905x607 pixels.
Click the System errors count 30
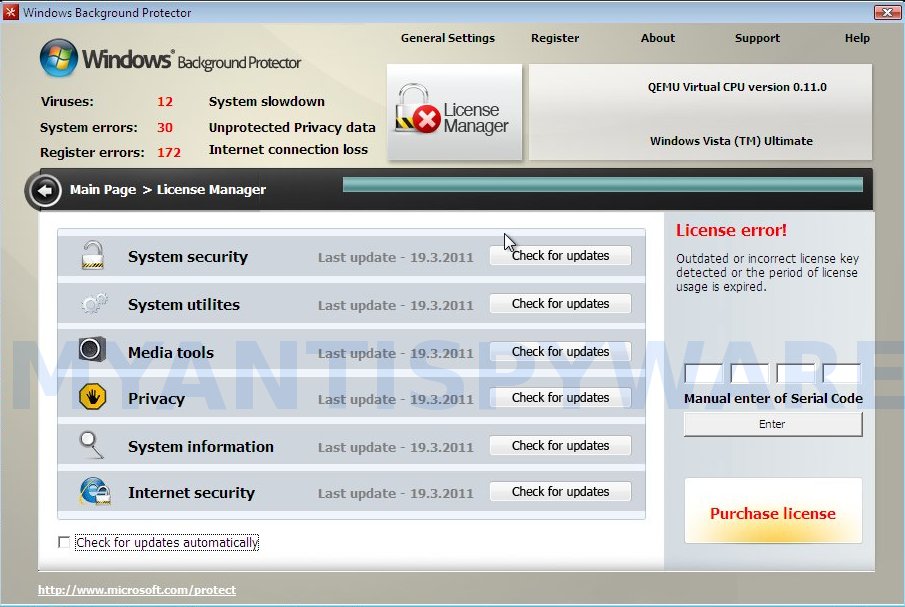click(x=164, y=128)
